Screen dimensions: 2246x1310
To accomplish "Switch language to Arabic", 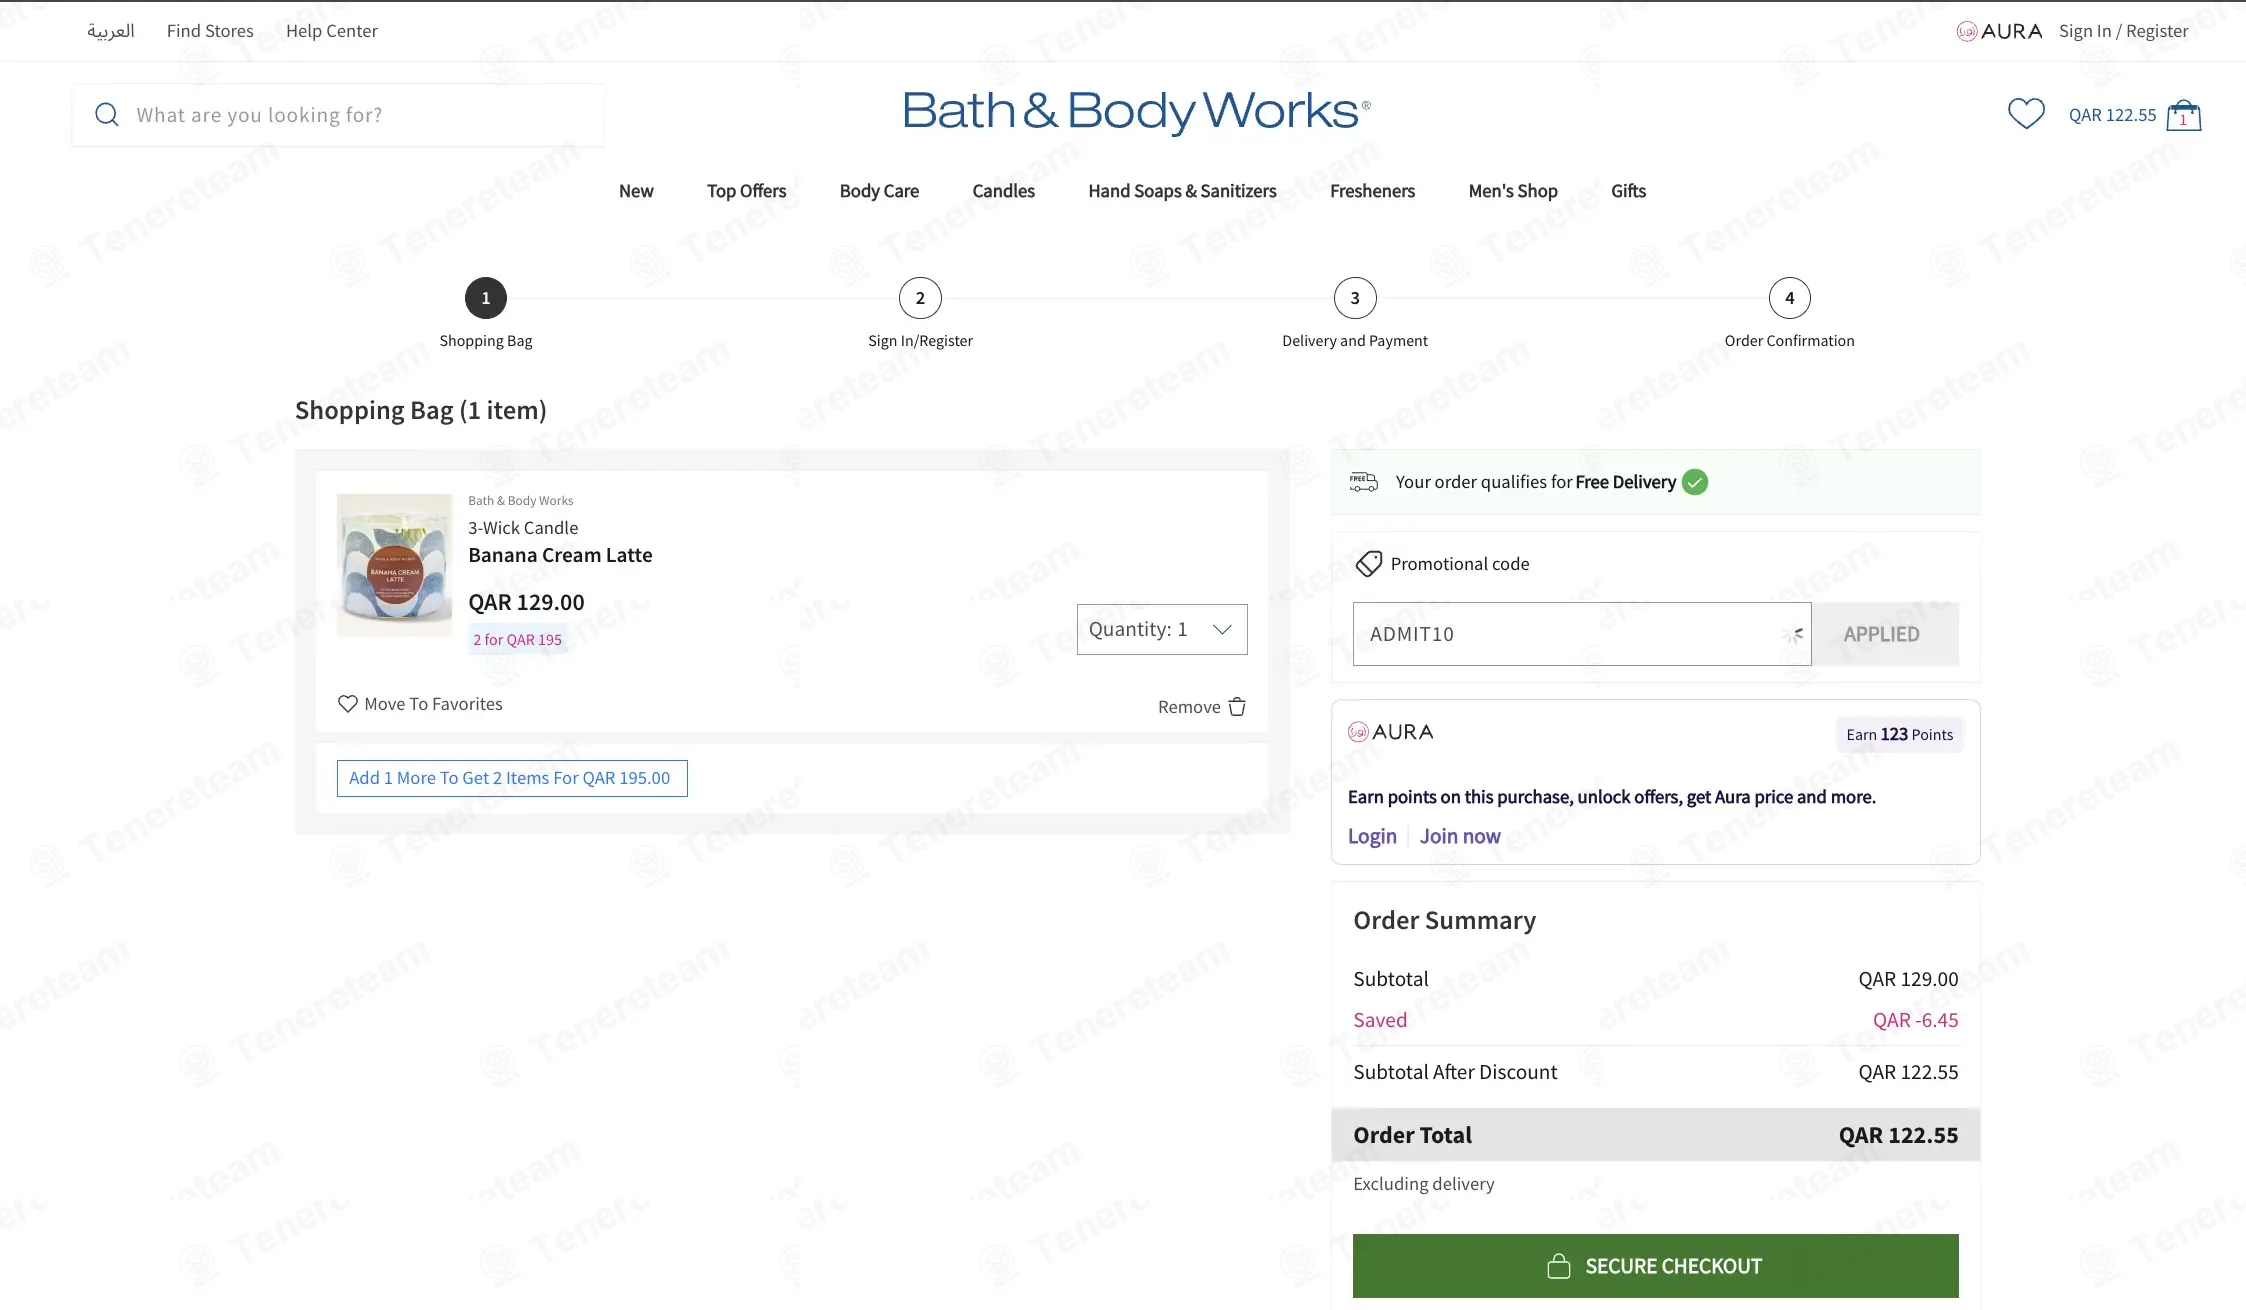I will point(111,31).
